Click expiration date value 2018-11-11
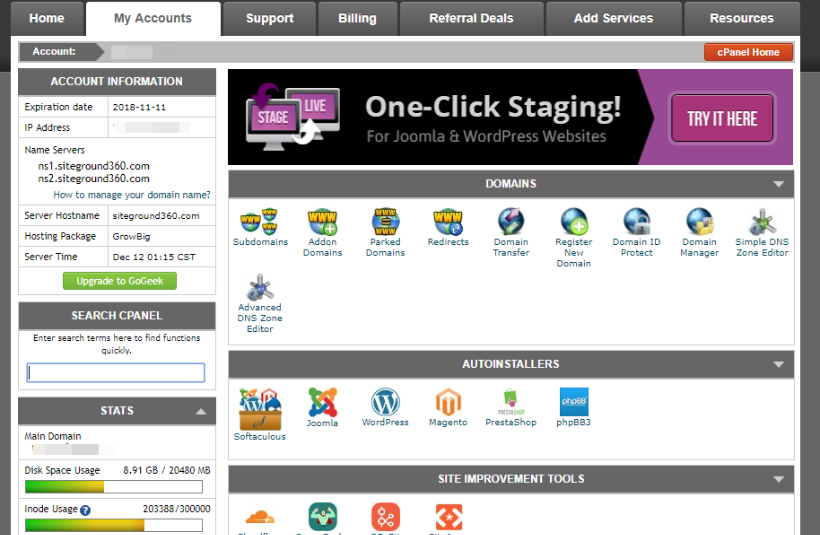This screenshot has height=535, width=820. (x=139, y=107)
